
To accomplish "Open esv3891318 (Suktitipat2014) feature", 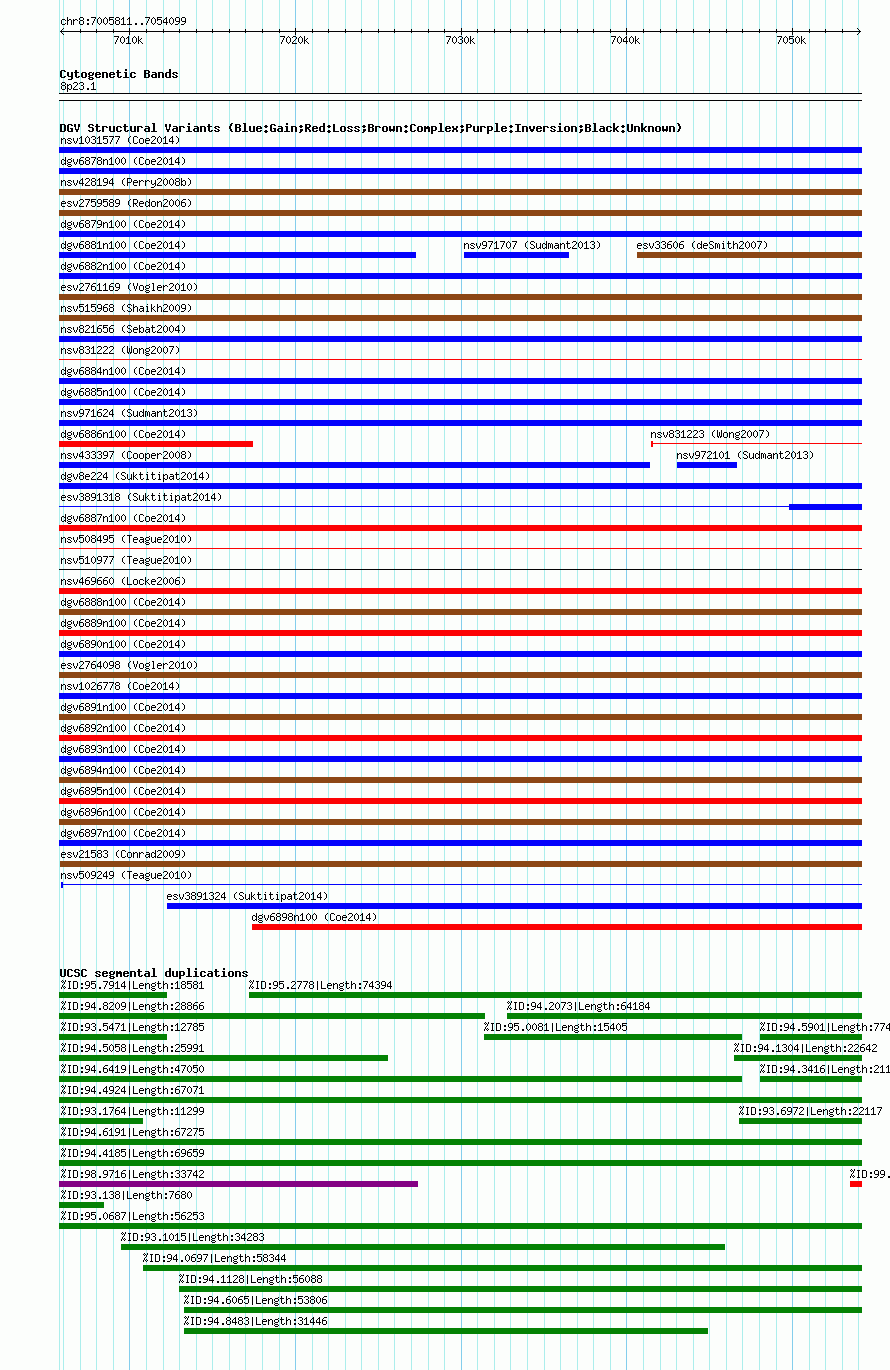I will (x=141, y=497).
